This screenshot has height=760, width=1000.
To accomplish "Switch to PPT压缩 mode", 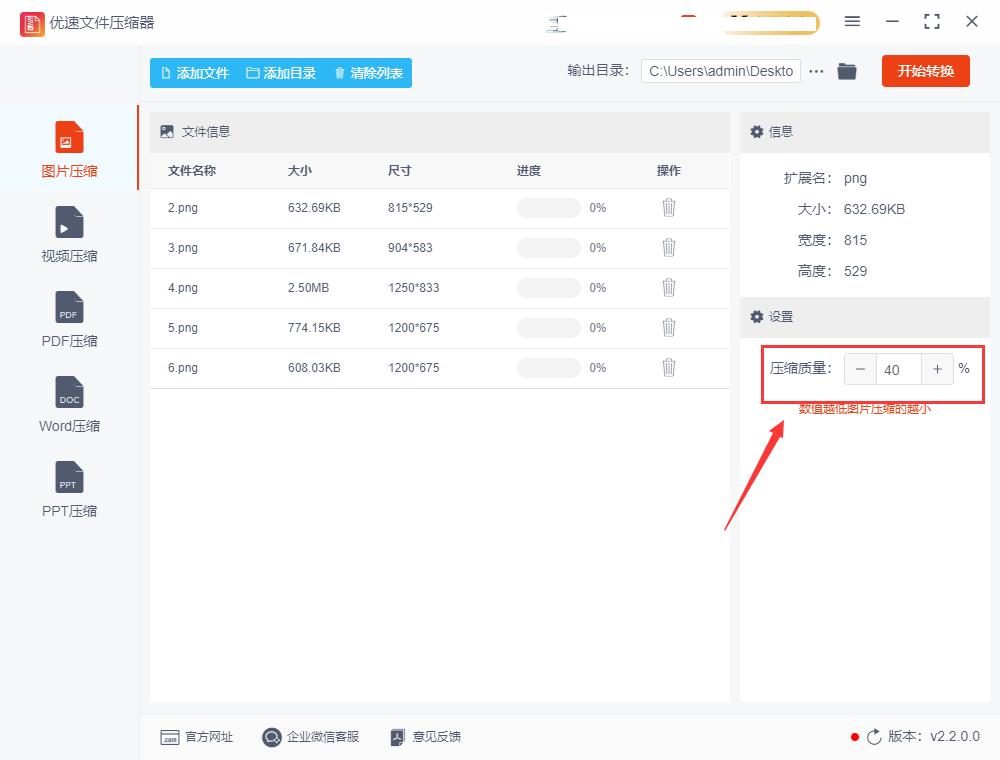I will click(68, 490).
